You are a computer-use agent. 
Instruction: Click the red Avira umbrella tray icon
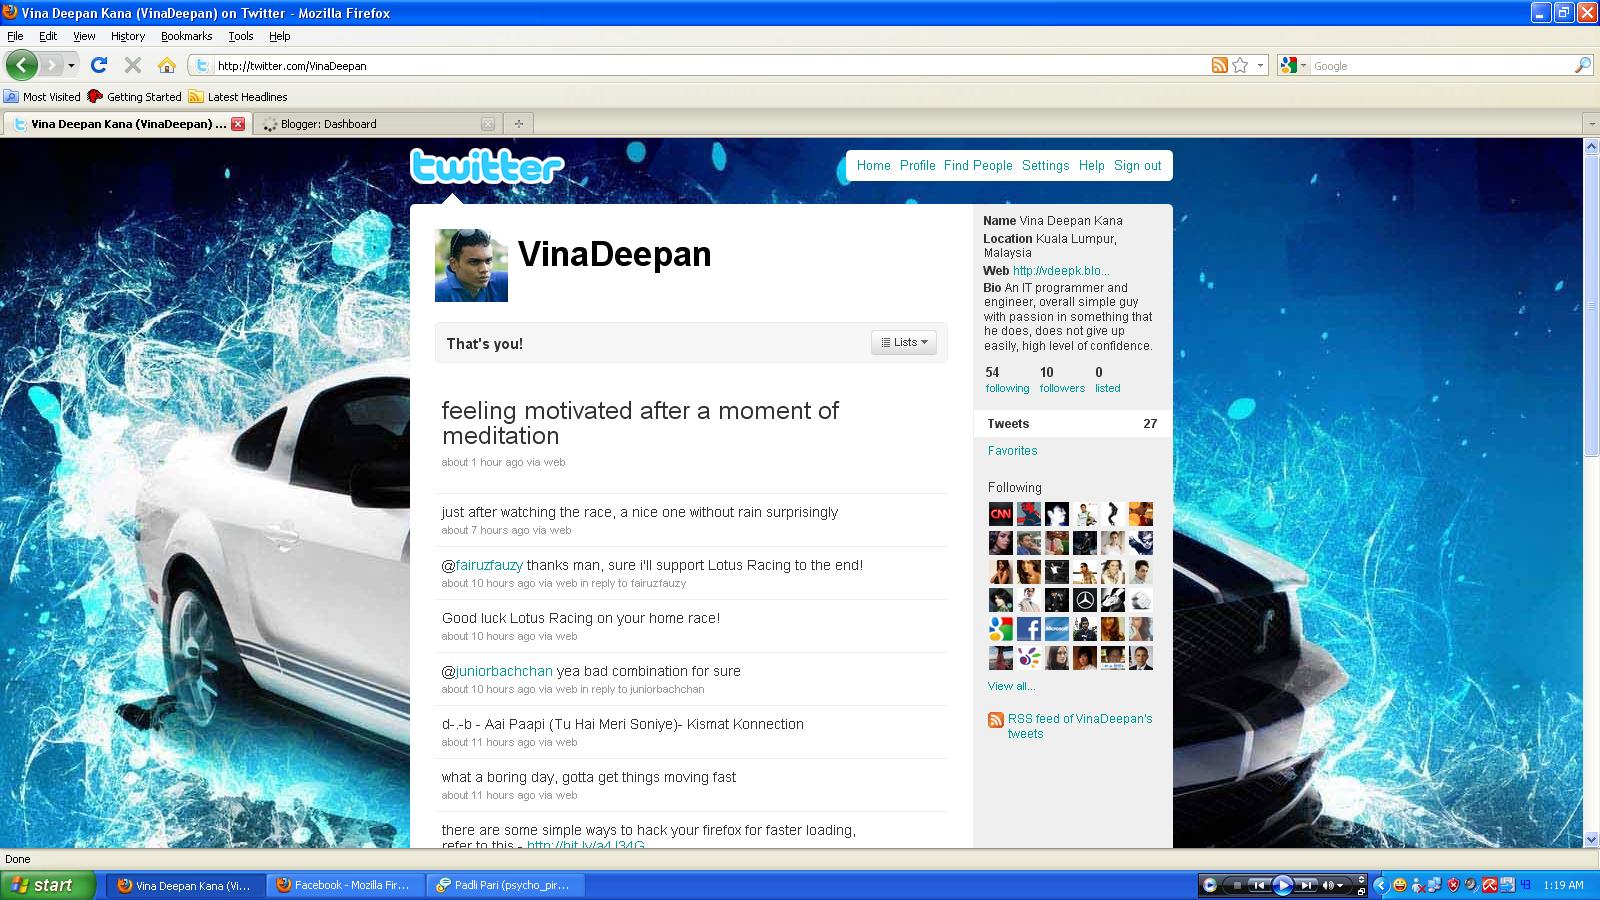pos(1489,885)
